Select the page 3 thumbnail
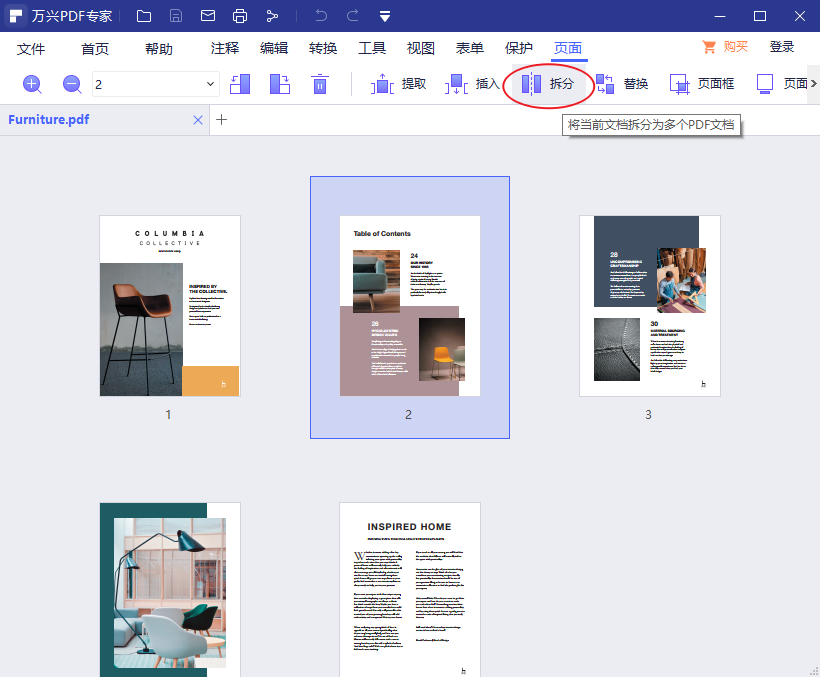Screen dimensions: 820x677 [649, 305]
